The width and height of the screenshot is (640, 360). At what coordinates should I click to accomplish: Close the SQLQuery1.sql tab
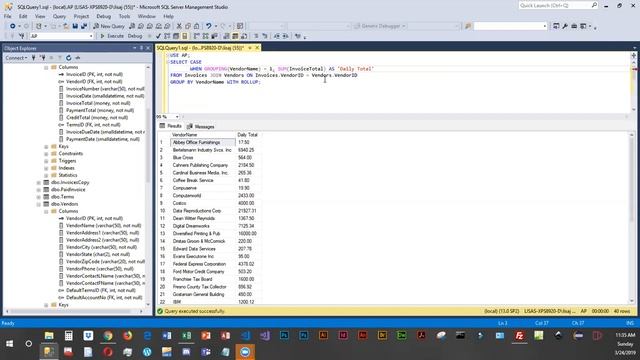point(257,48)
